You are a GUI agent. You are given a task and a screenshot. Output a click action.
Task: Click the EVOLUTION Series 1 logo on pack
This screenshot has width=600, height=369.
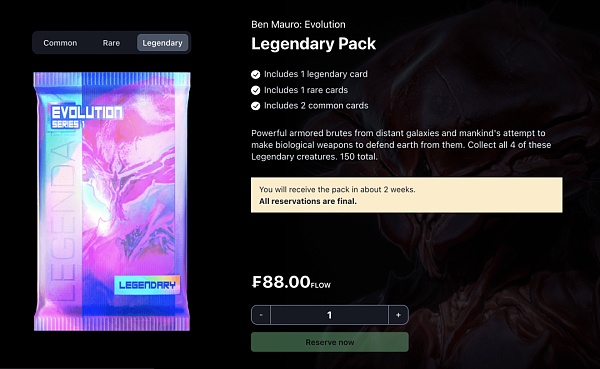pyautogui.click(x=87, y=117)
